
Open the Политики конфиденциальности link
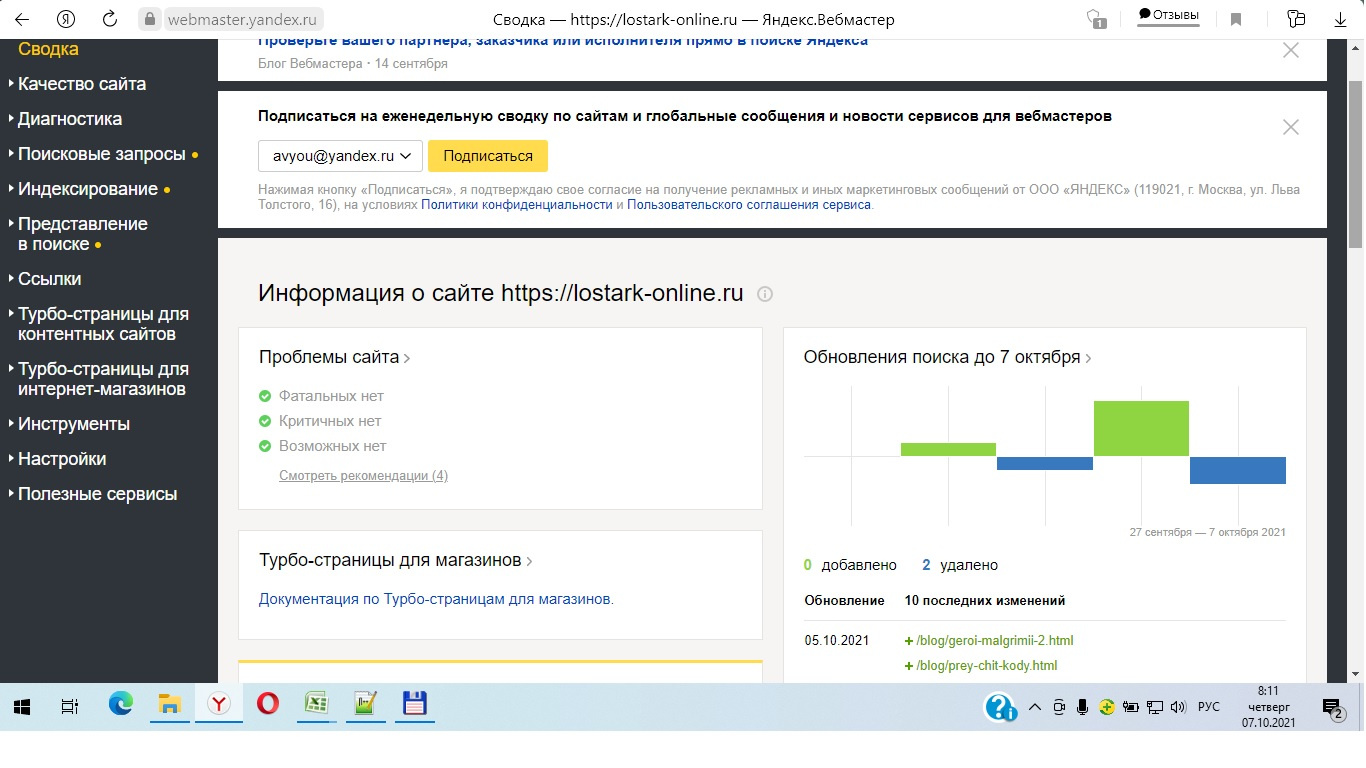pyautogui.click(x=517, y=205)
